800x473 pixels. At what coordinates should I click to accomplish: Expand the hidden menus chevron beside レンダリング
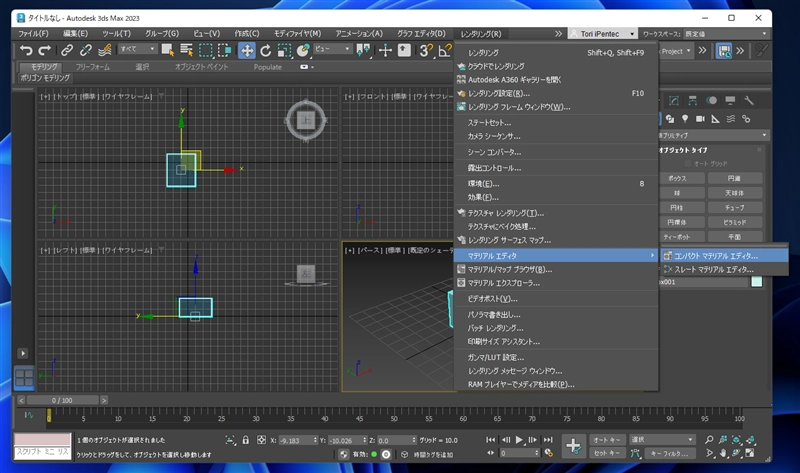click(x=559, y=34)
